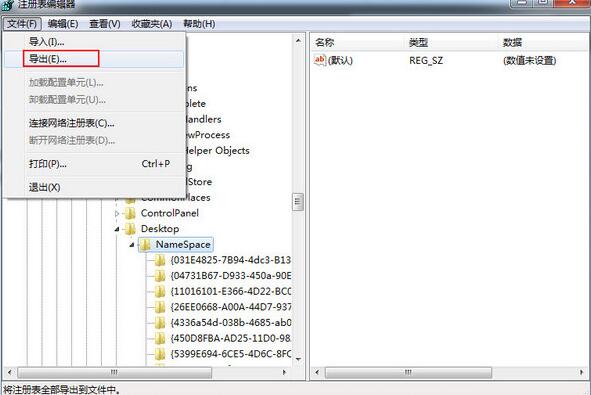This screenshot has height=395, width=591.
Task: Click the Desktop folder icon
Action: coord(130,229)
